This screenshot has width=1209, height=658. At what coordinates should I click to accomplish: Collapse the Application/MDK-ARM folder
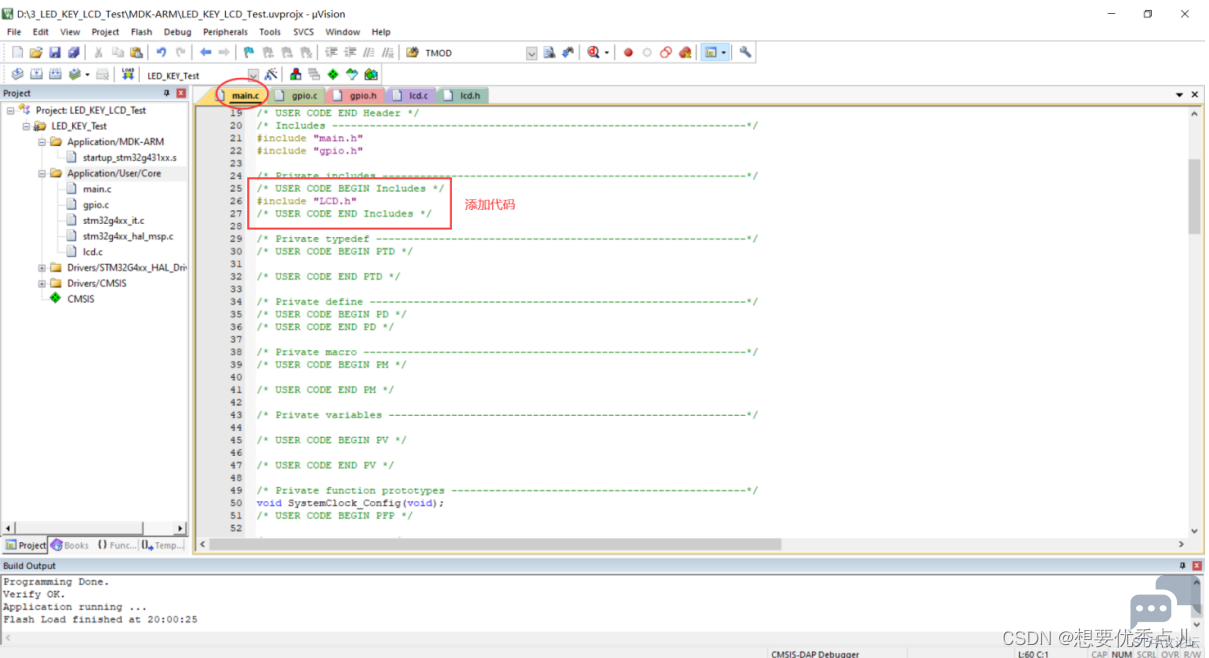[x=42, y=142]
